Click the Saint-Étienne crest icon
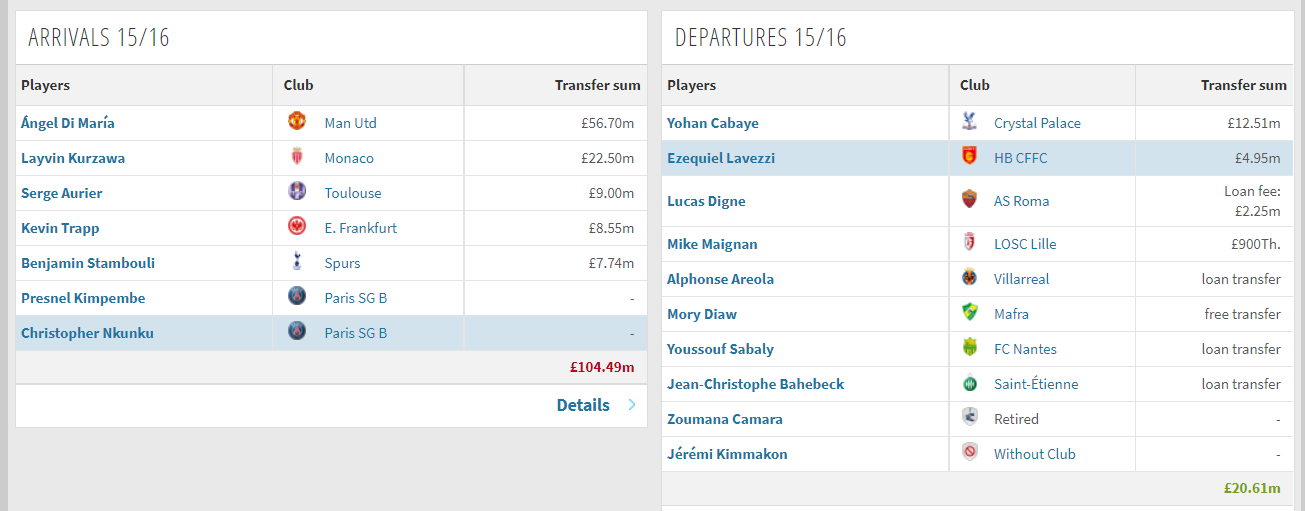Screen dimensions: 1305x511 click(x=968, y=383)
